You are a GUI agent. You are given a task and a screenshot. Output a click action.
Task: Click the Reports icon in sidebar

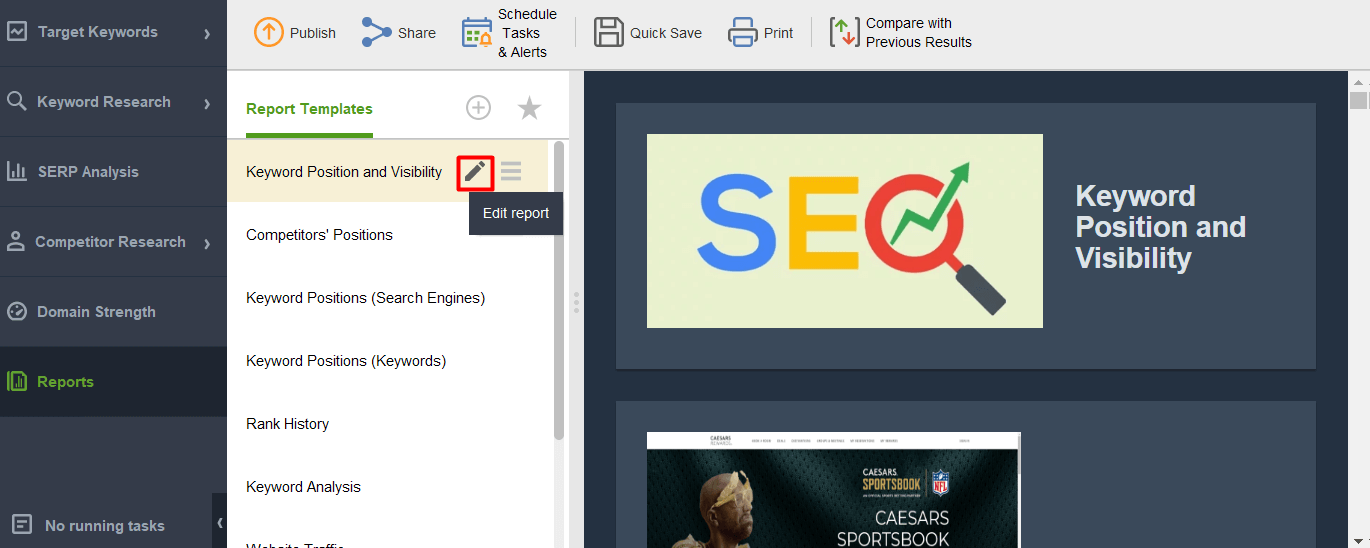(x=17, y=381)
